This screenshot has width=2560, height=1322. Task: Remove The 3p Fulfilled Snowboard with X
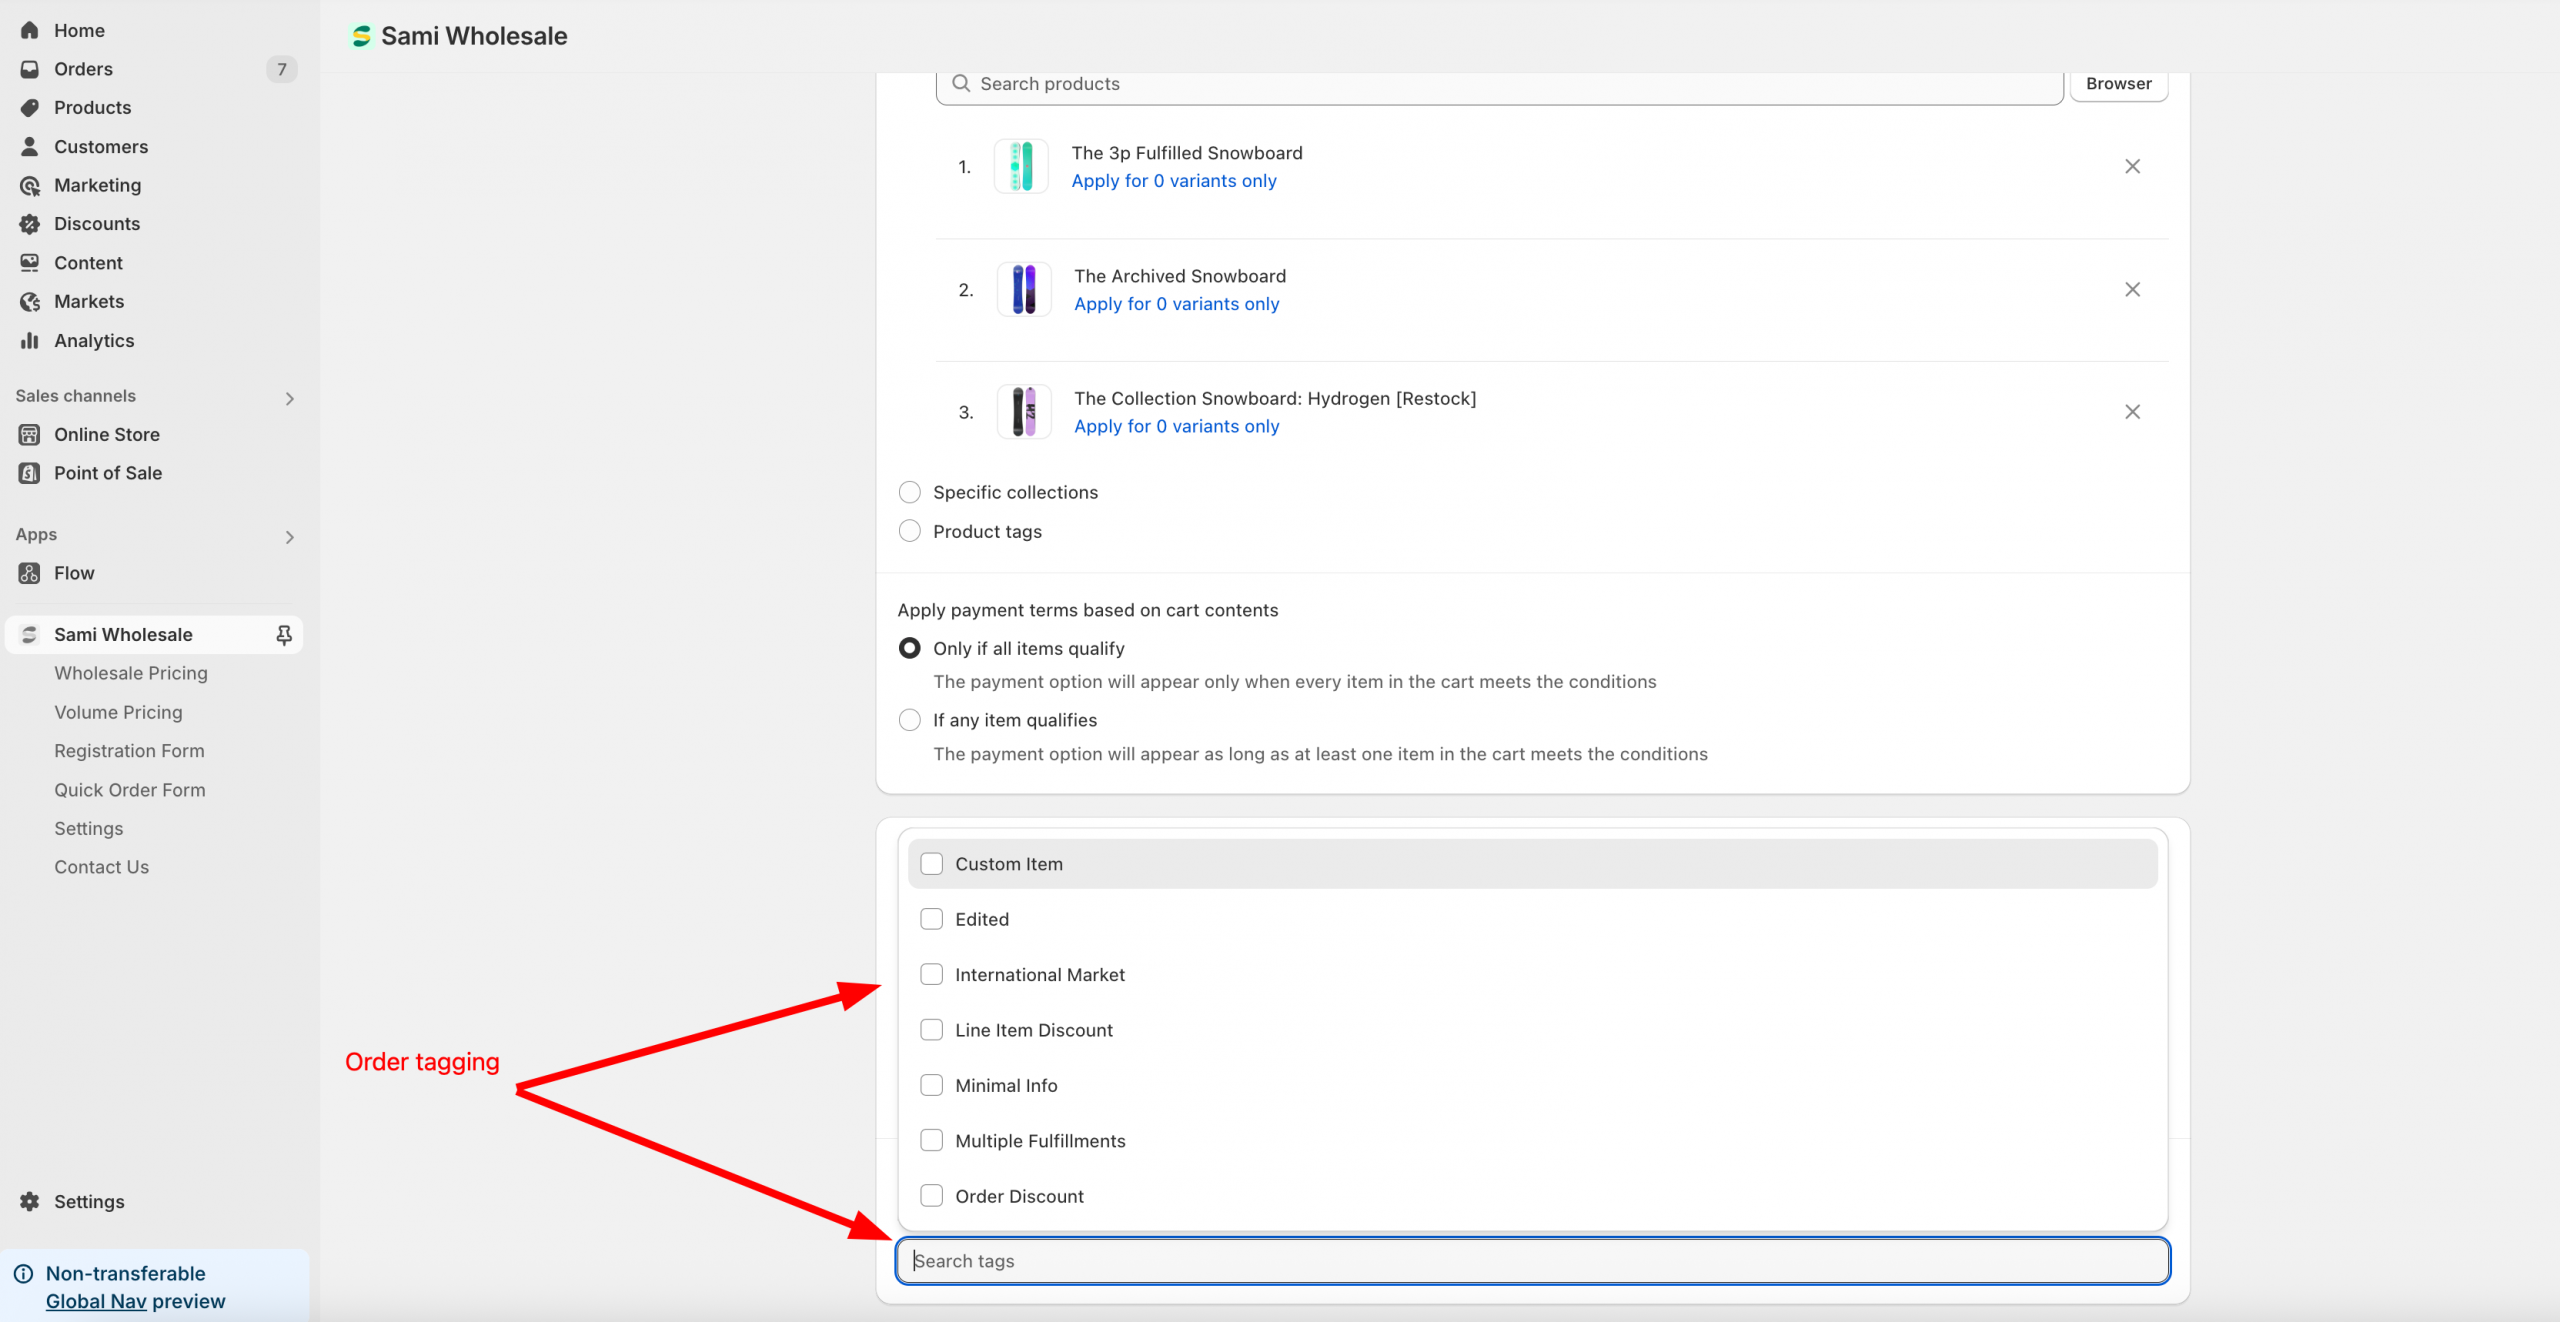2132,166
